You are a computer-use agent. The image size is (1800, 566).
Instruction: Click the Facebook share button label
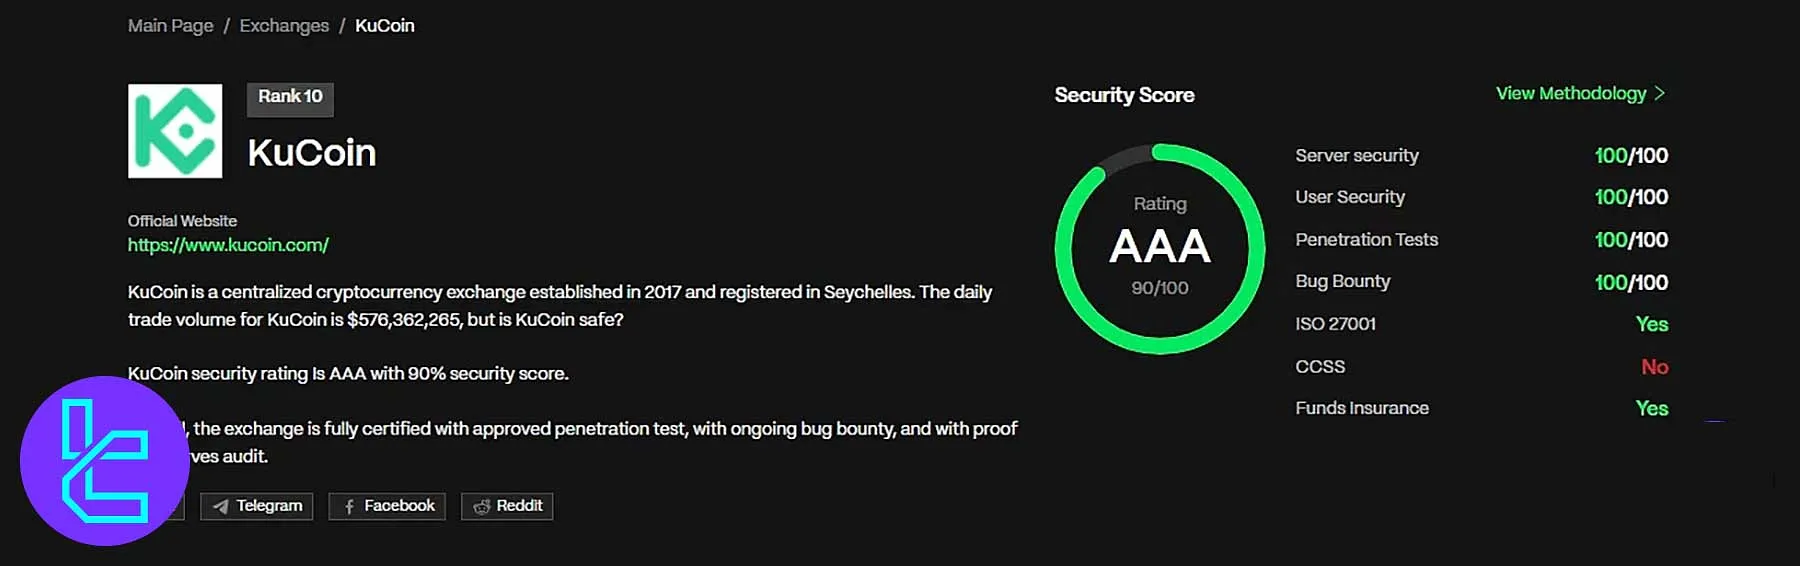pyautogui.click(x=399, y=506)
